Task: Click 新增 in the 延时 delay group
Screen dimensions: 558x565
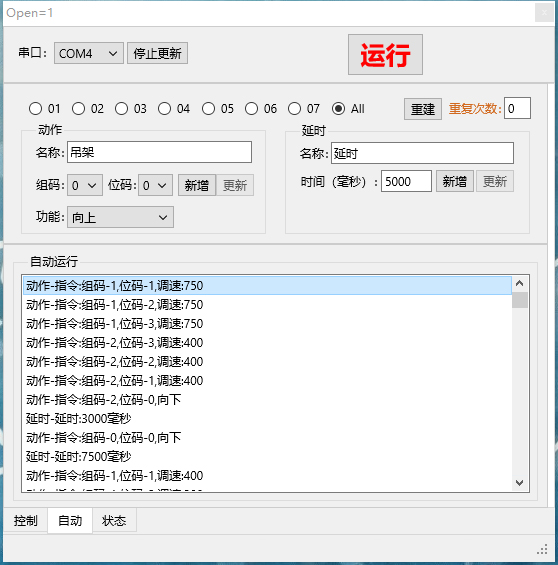Action: [455, 181]
